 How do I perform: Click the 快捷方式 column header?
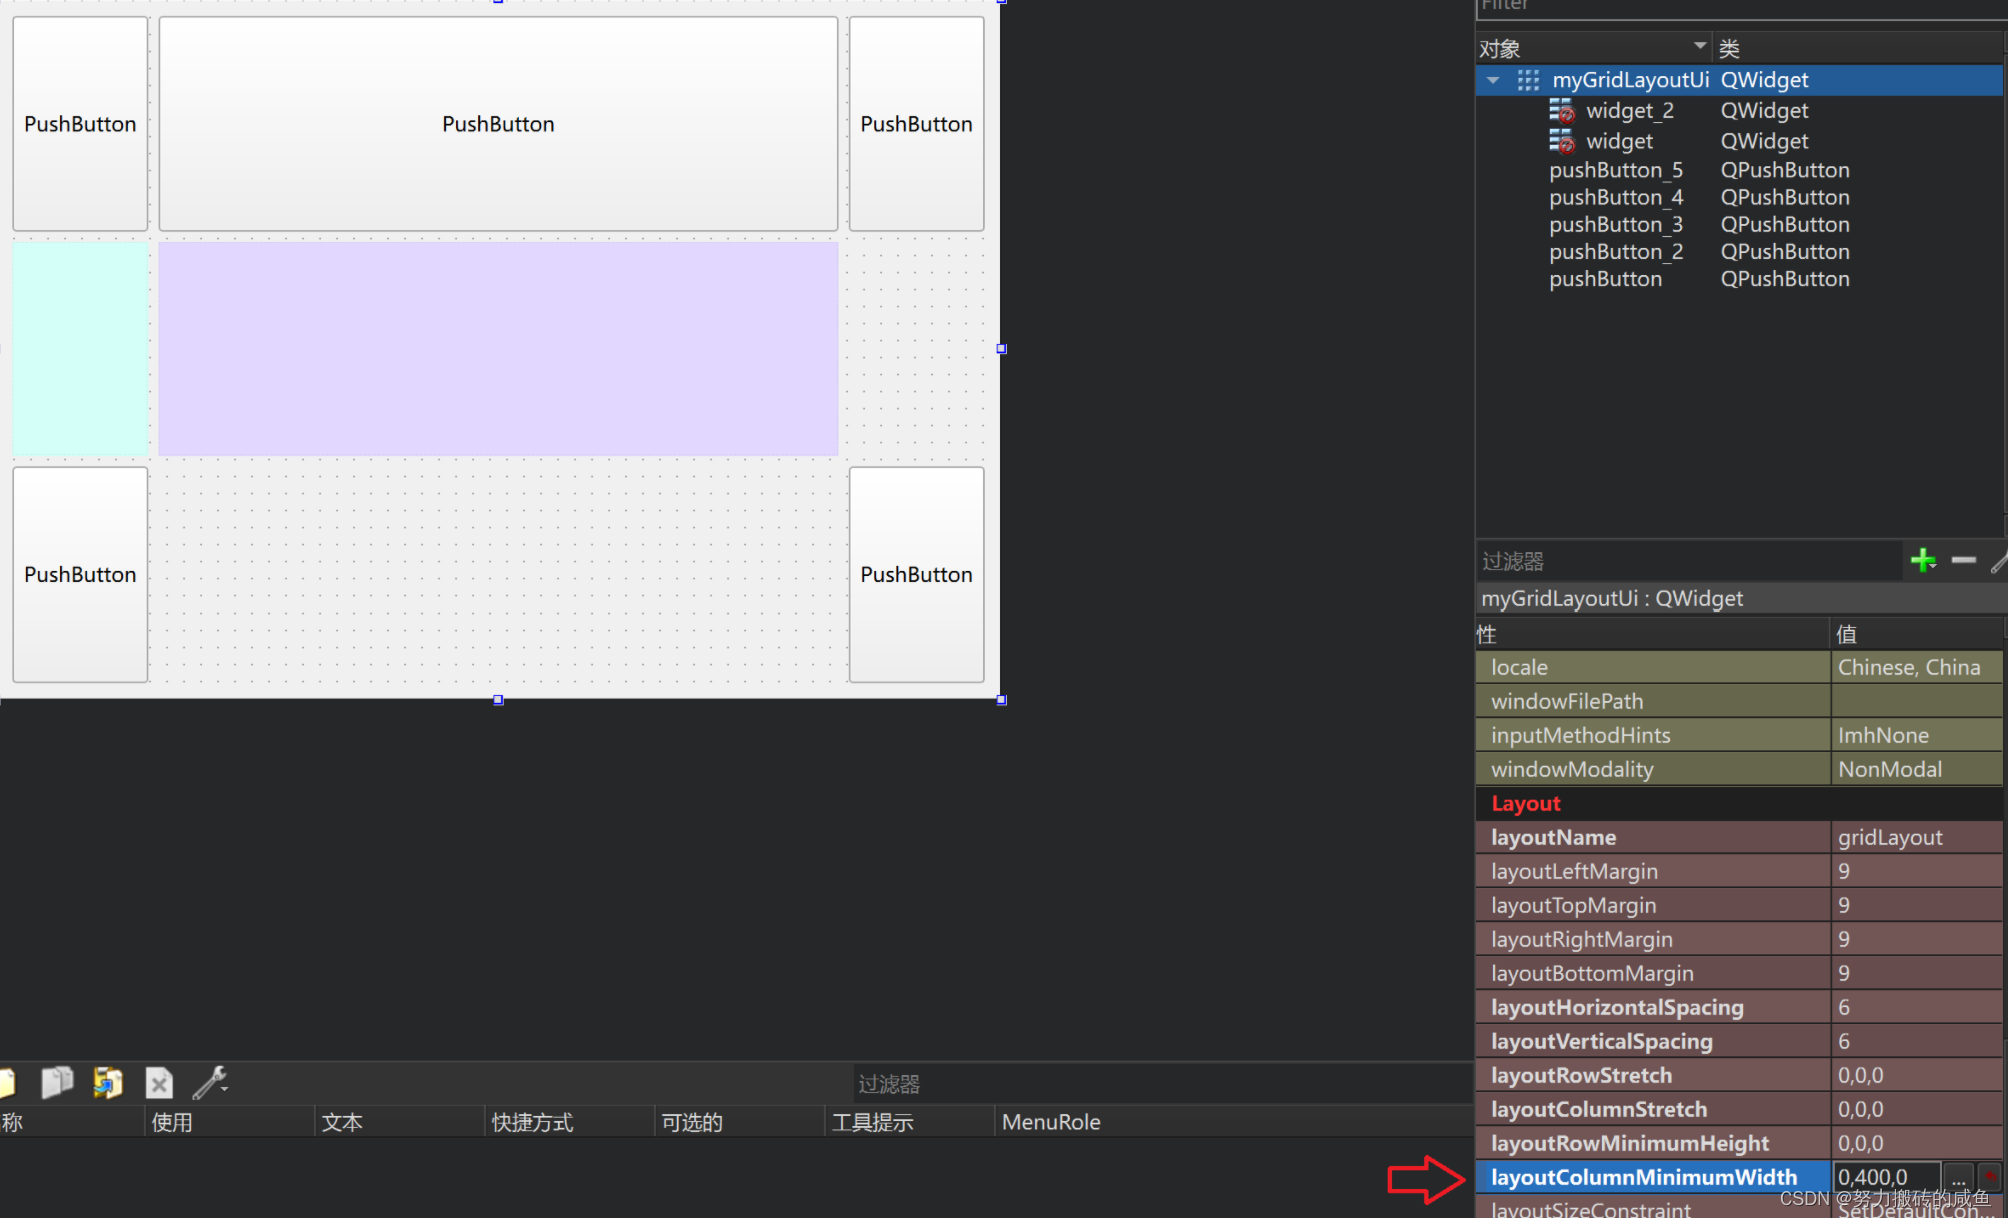pyautogui.click(x=532, y=1122)
